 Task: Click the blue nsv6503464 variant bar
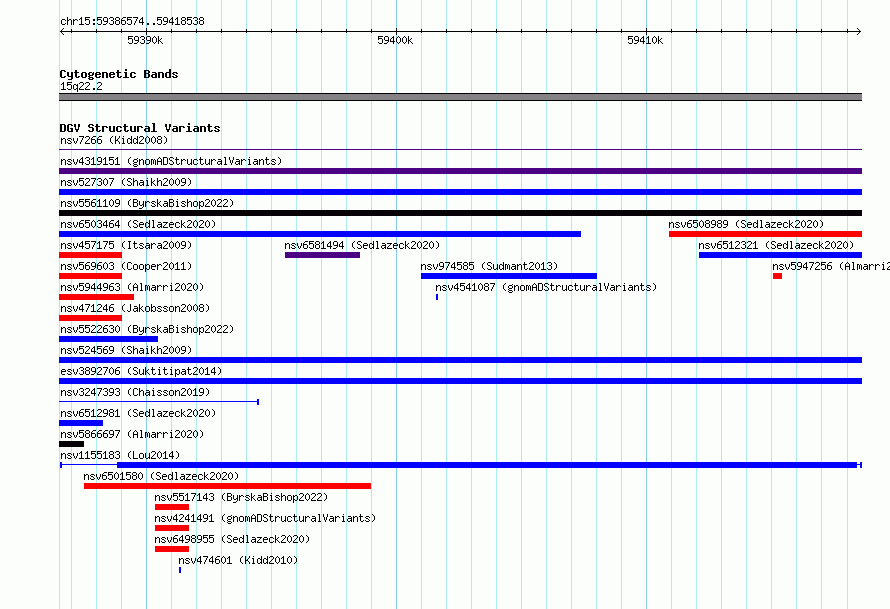320,234
